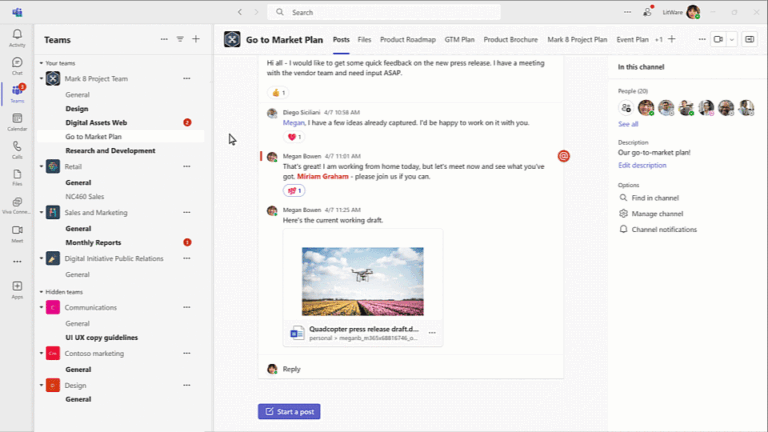Toggle the channel info pane

click(749, 39)
